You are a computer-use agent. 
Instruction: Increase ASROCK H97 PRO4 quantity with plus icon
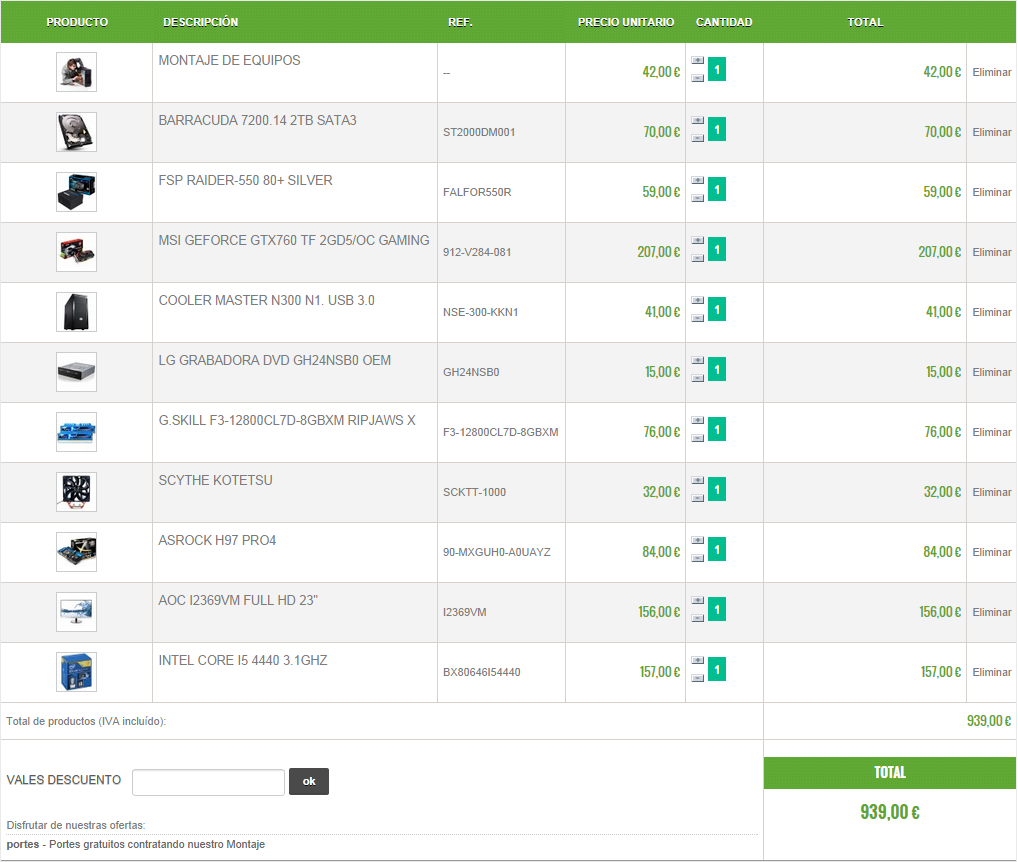pos(697,541)
